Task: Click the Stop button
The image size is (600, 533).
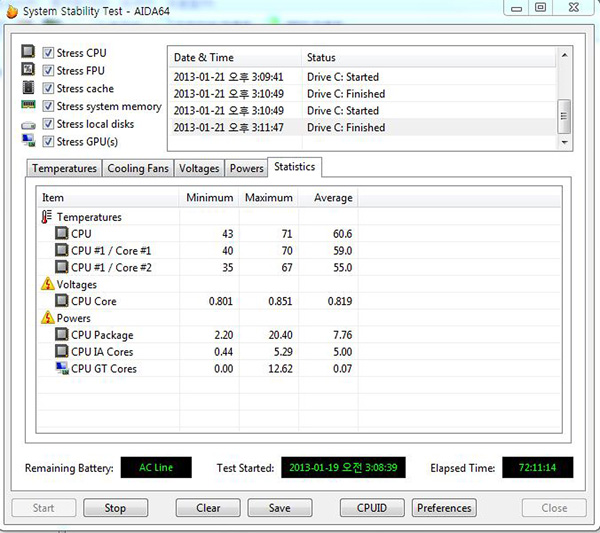Action: point(116,508)
